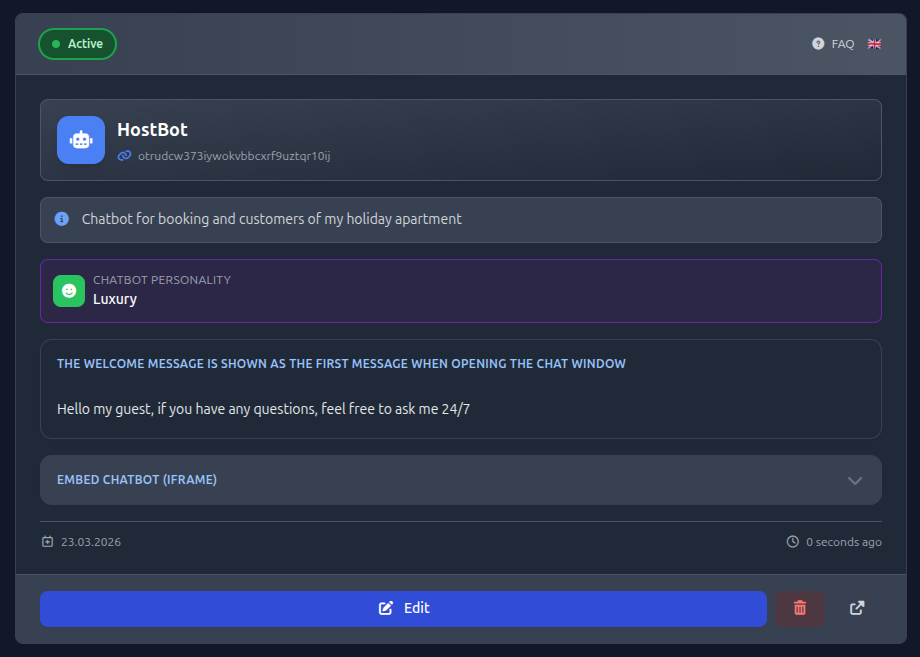Click the link icon beside the chatbot ID
This screenshot has height=657, width=920.
point(124,156)
